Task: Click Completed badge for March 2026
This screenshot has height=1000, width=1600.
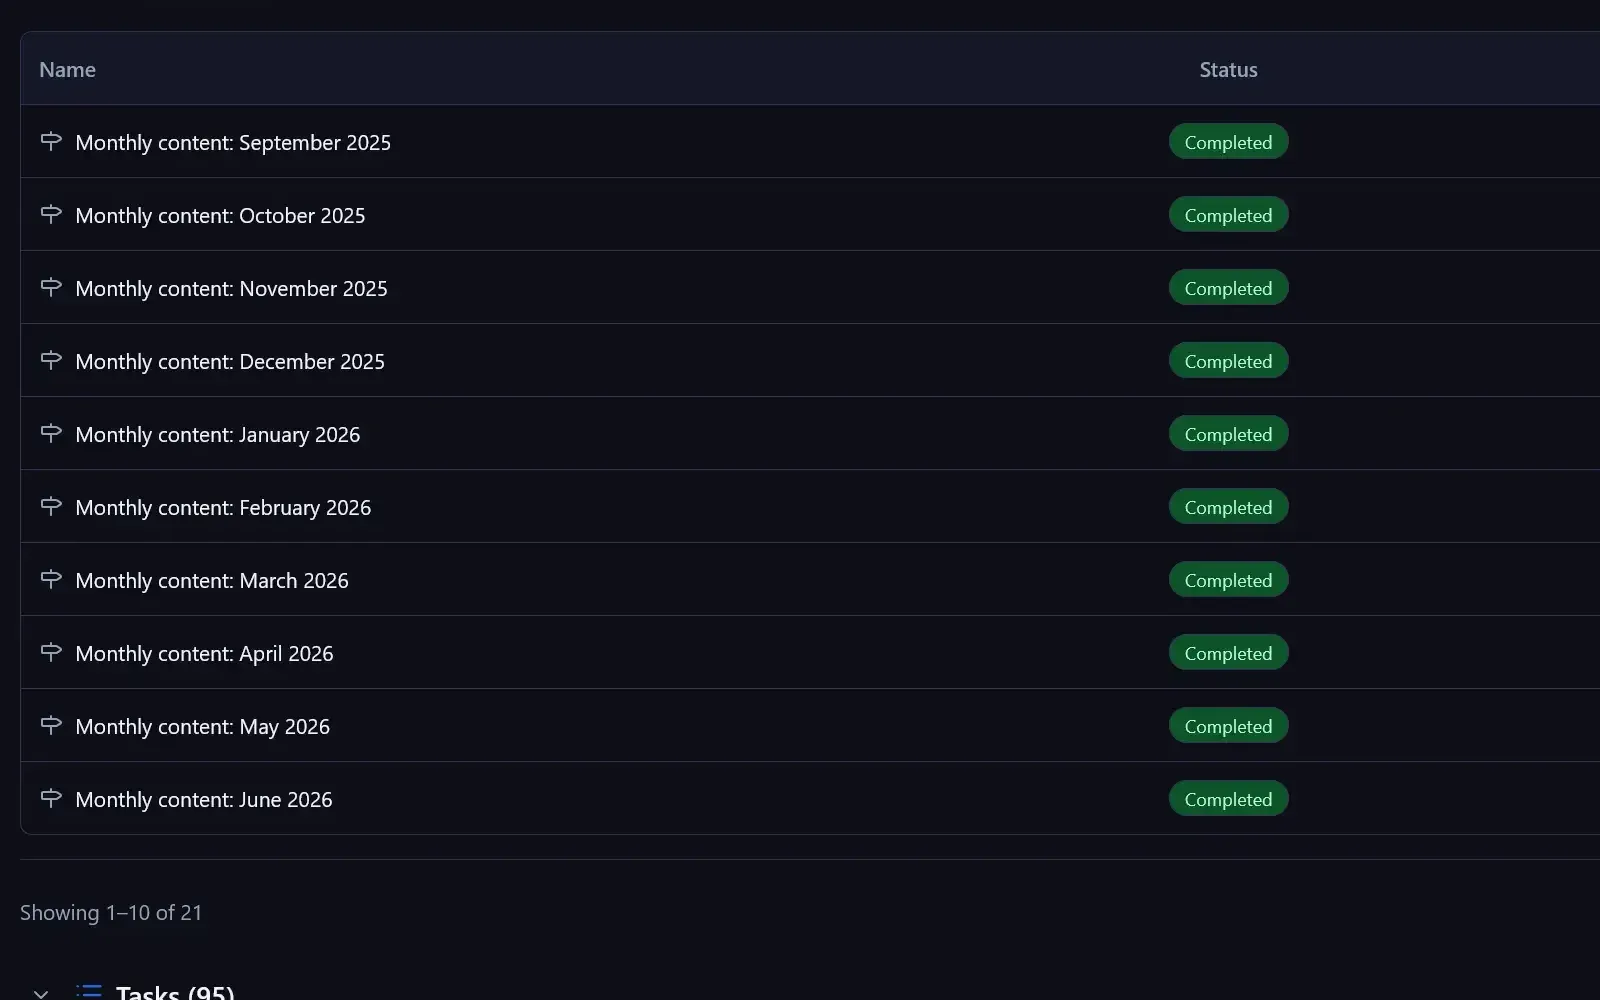Action: 1228,580
